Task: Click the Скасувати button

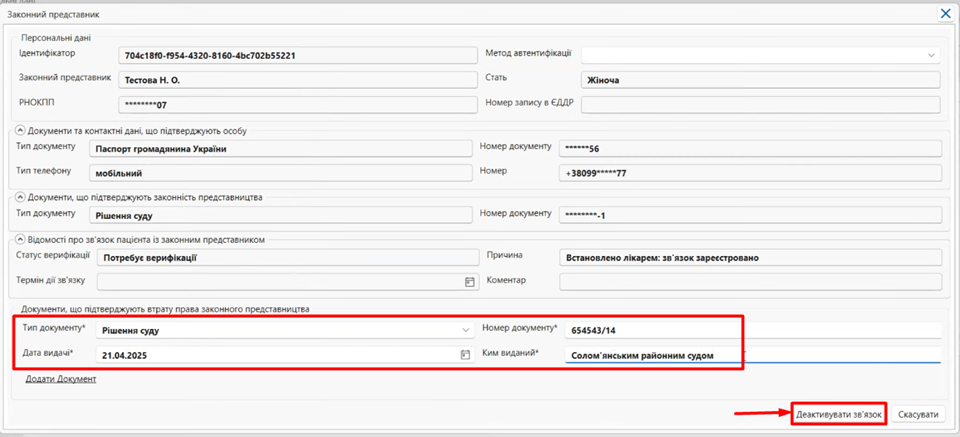Action: [918, 414]
